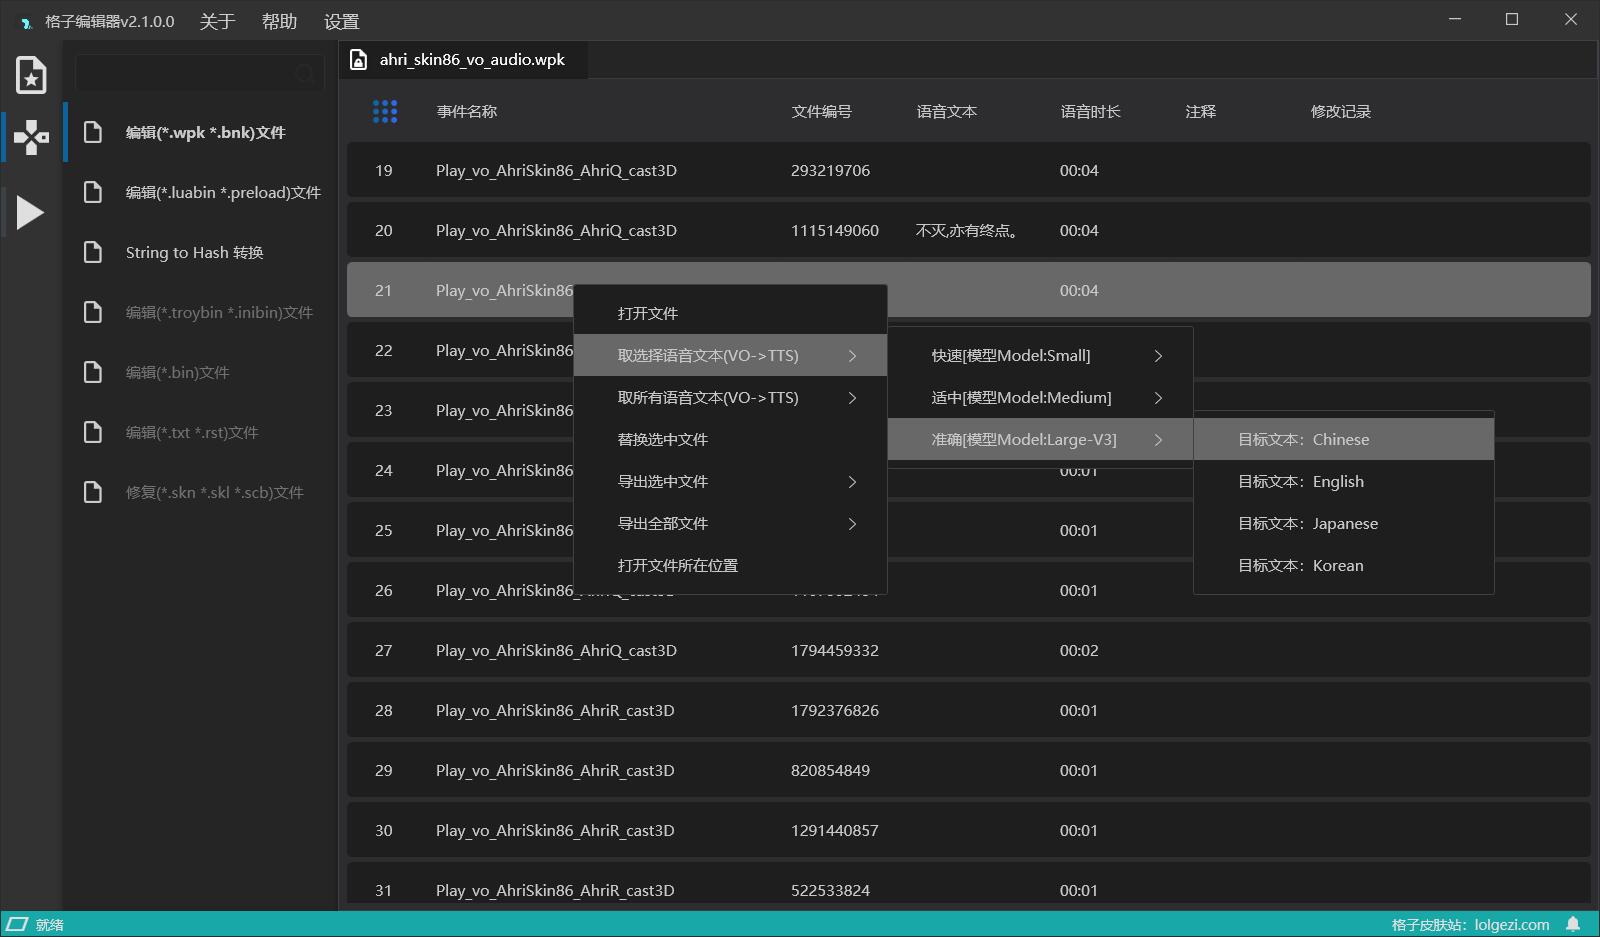Click the status icon beside 就绪
The height and width of the screenshot is (937, 1600).
click(x=17, y=924)
